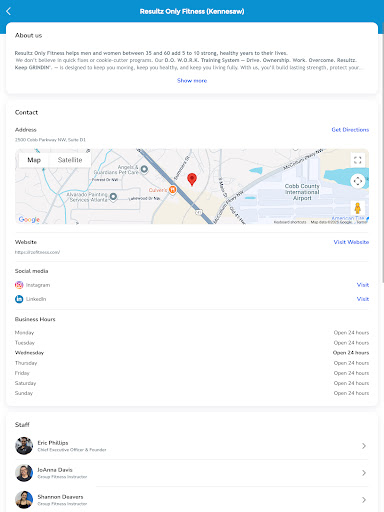
Task: Click the Shannon Deavers name
Action: coord(60,497)
